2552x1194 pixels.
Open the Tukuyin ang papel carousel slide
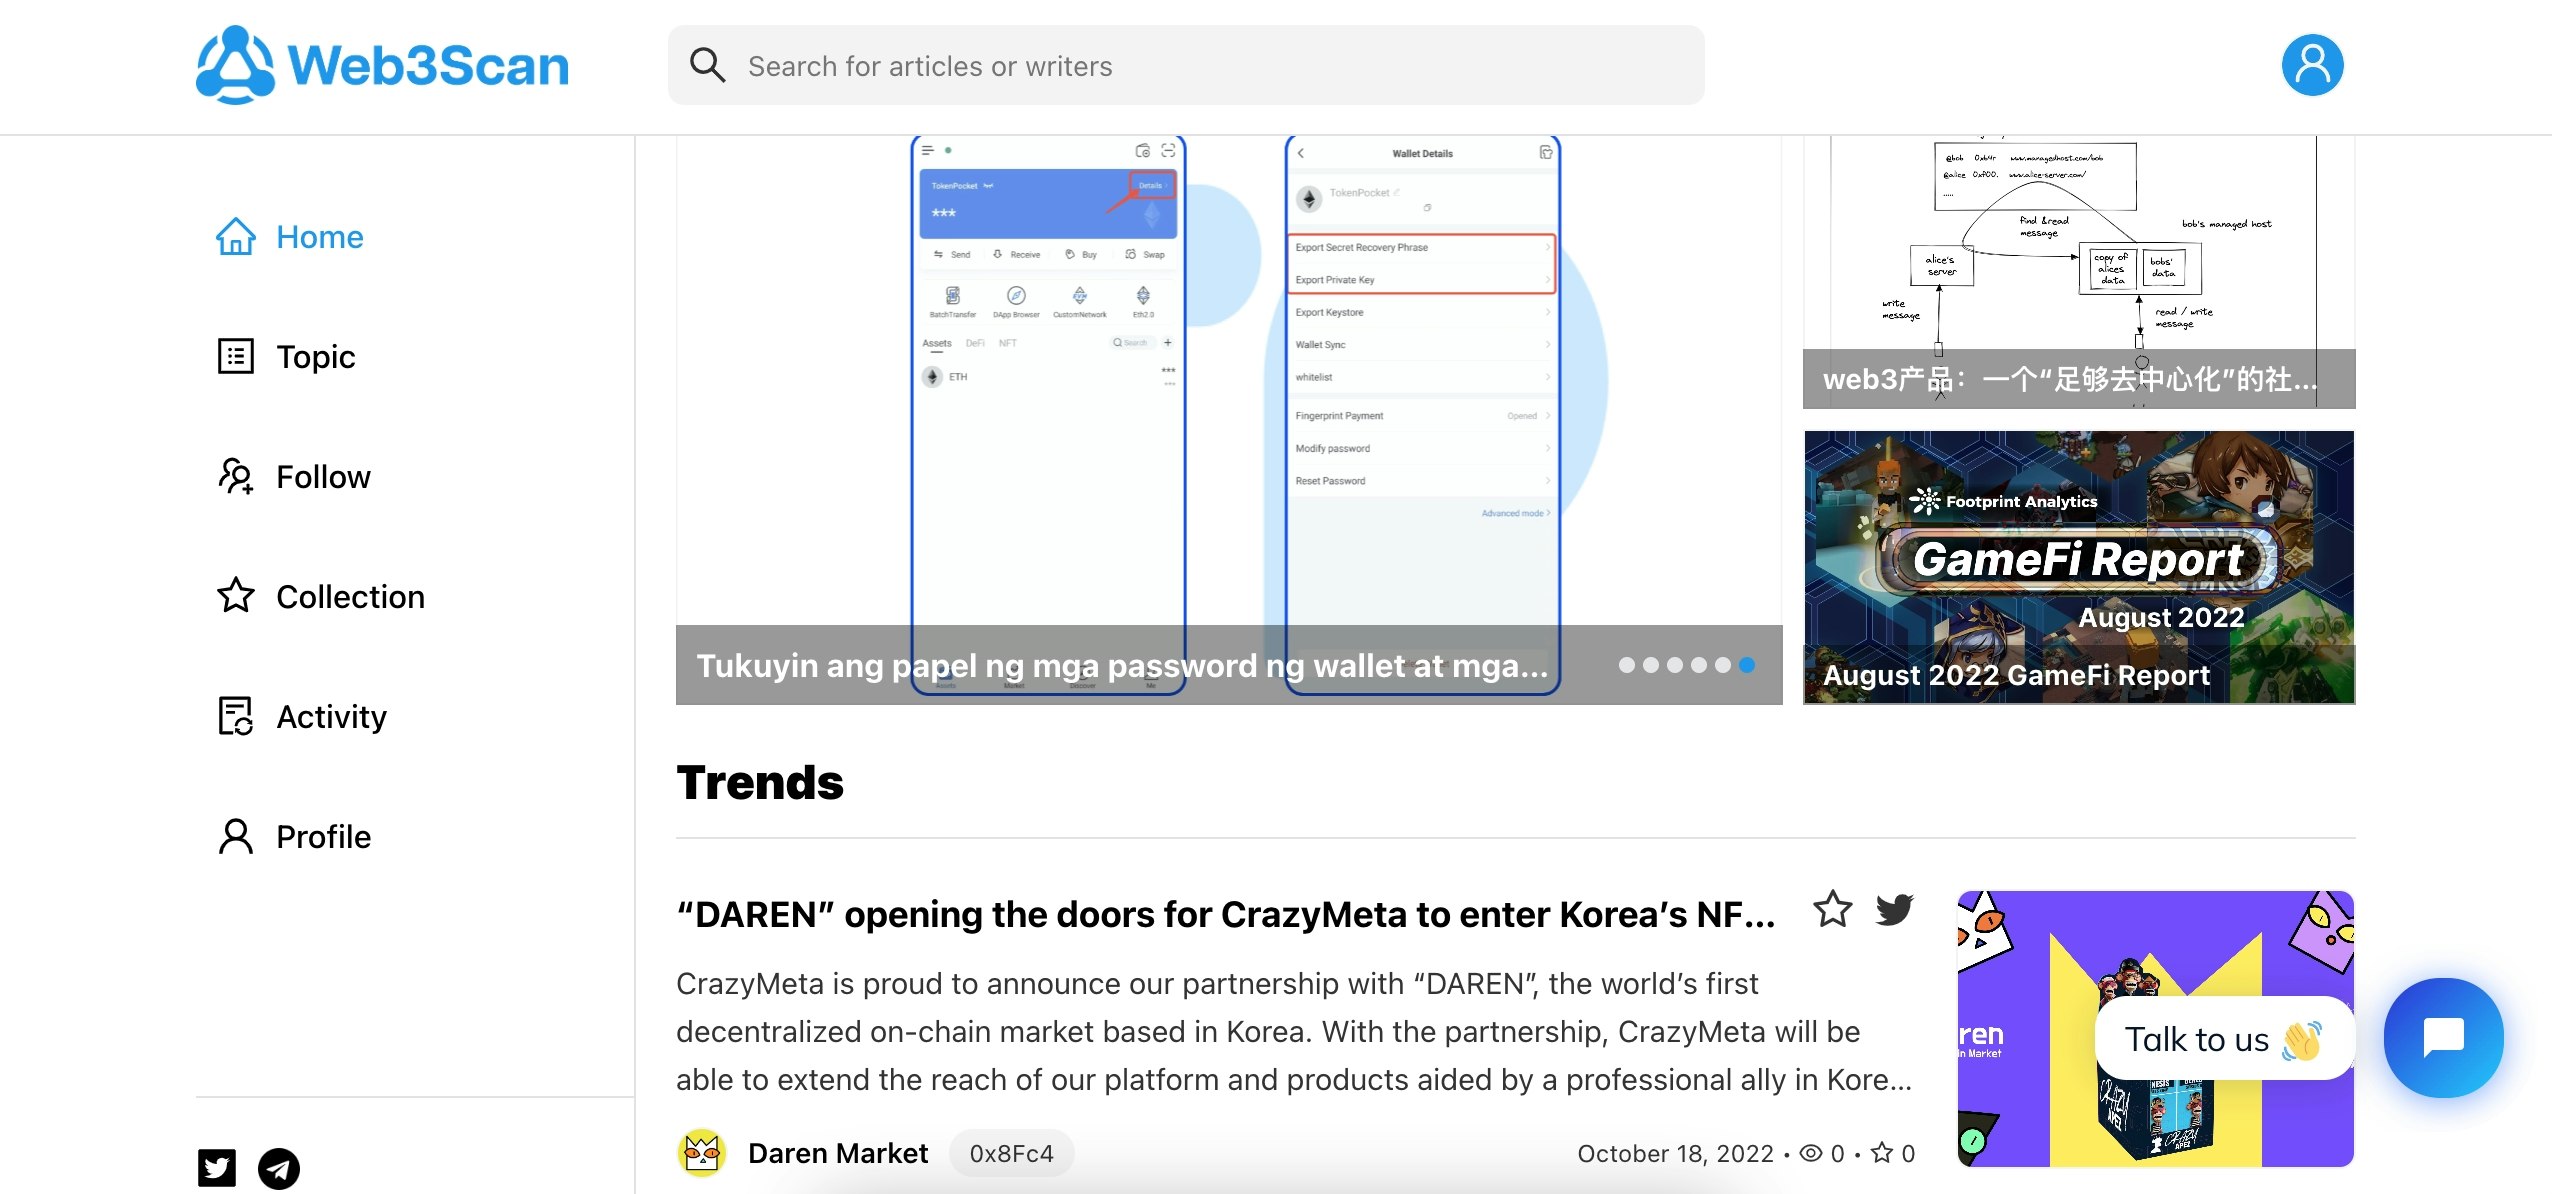1229,420
